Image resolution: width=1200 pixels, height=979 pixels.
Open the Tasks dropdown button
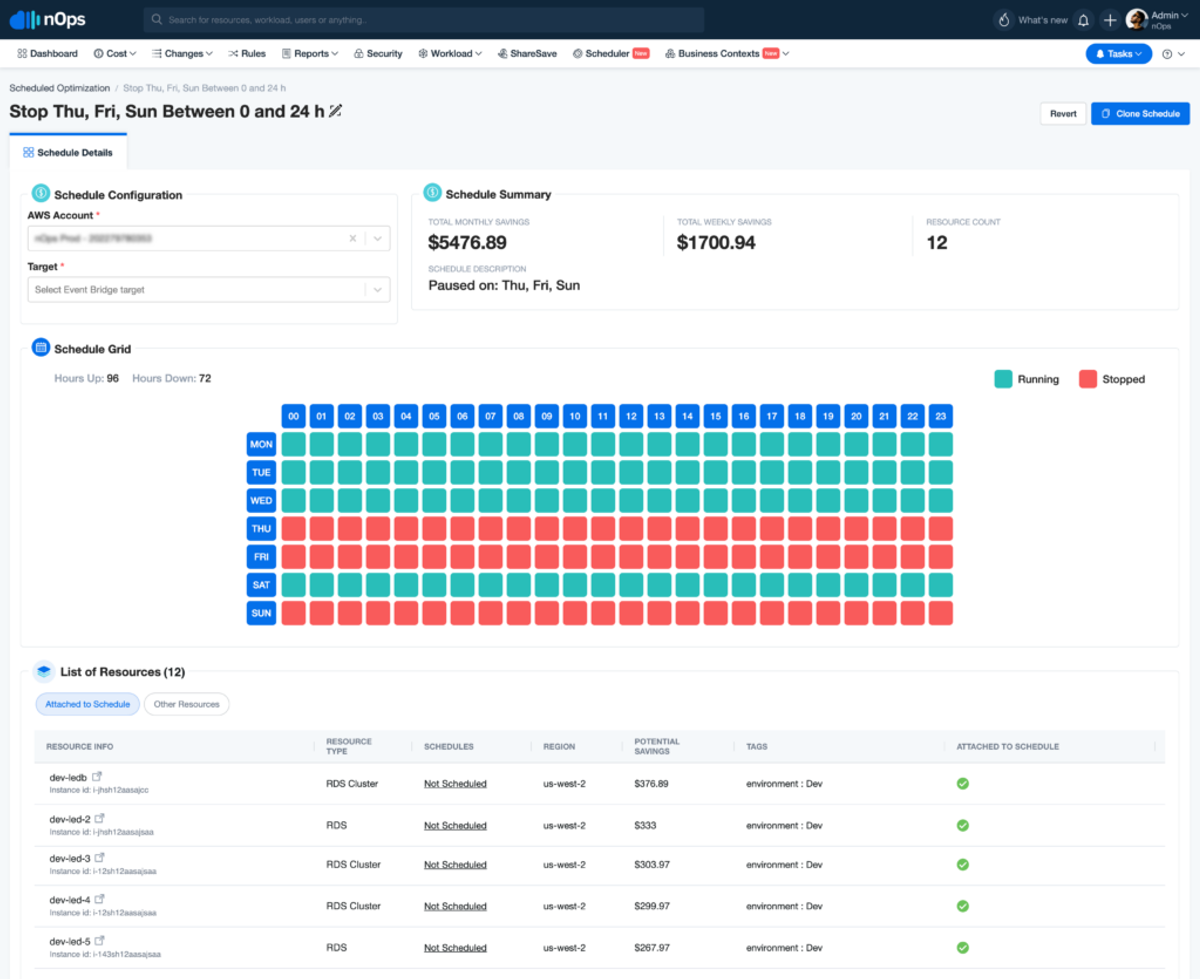coord(1119,54)
